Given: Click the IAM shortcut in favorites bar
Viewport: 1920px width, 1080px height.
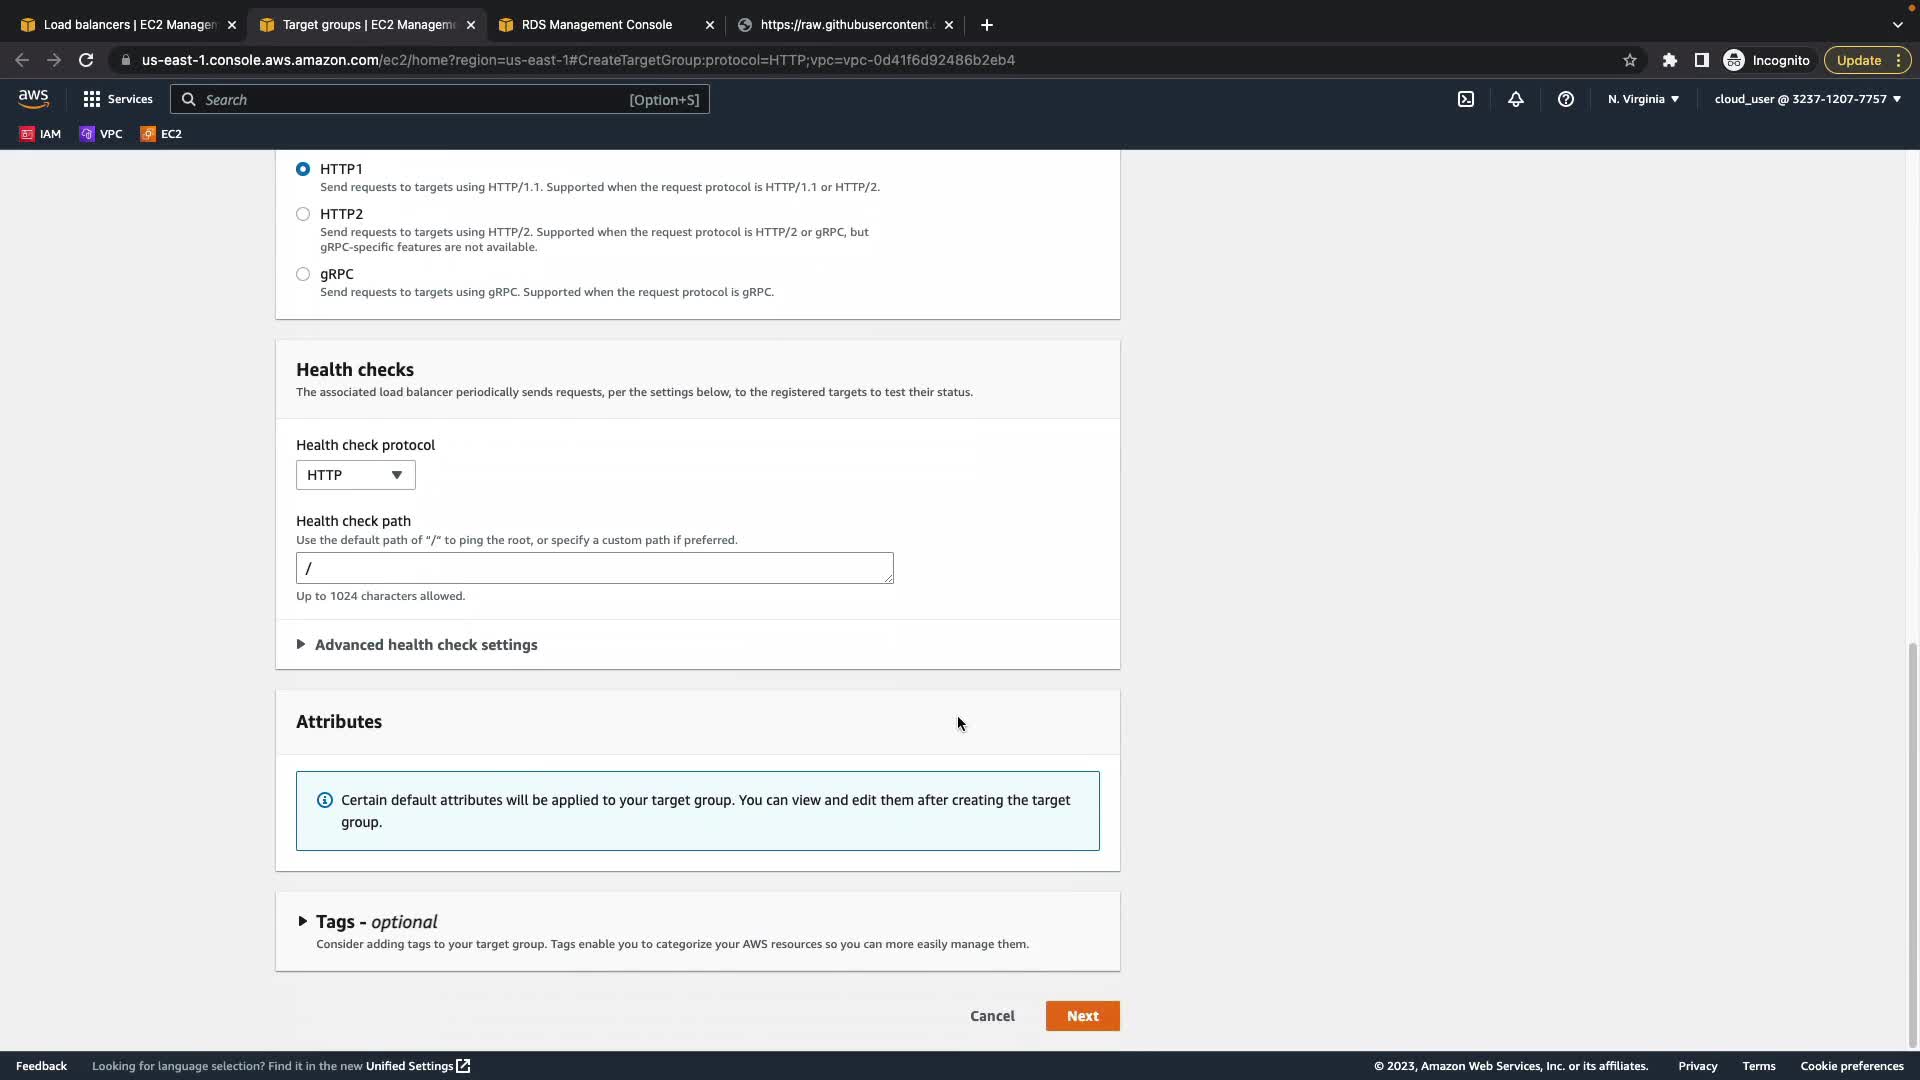Looking at the screenshot, I should 40,134.
